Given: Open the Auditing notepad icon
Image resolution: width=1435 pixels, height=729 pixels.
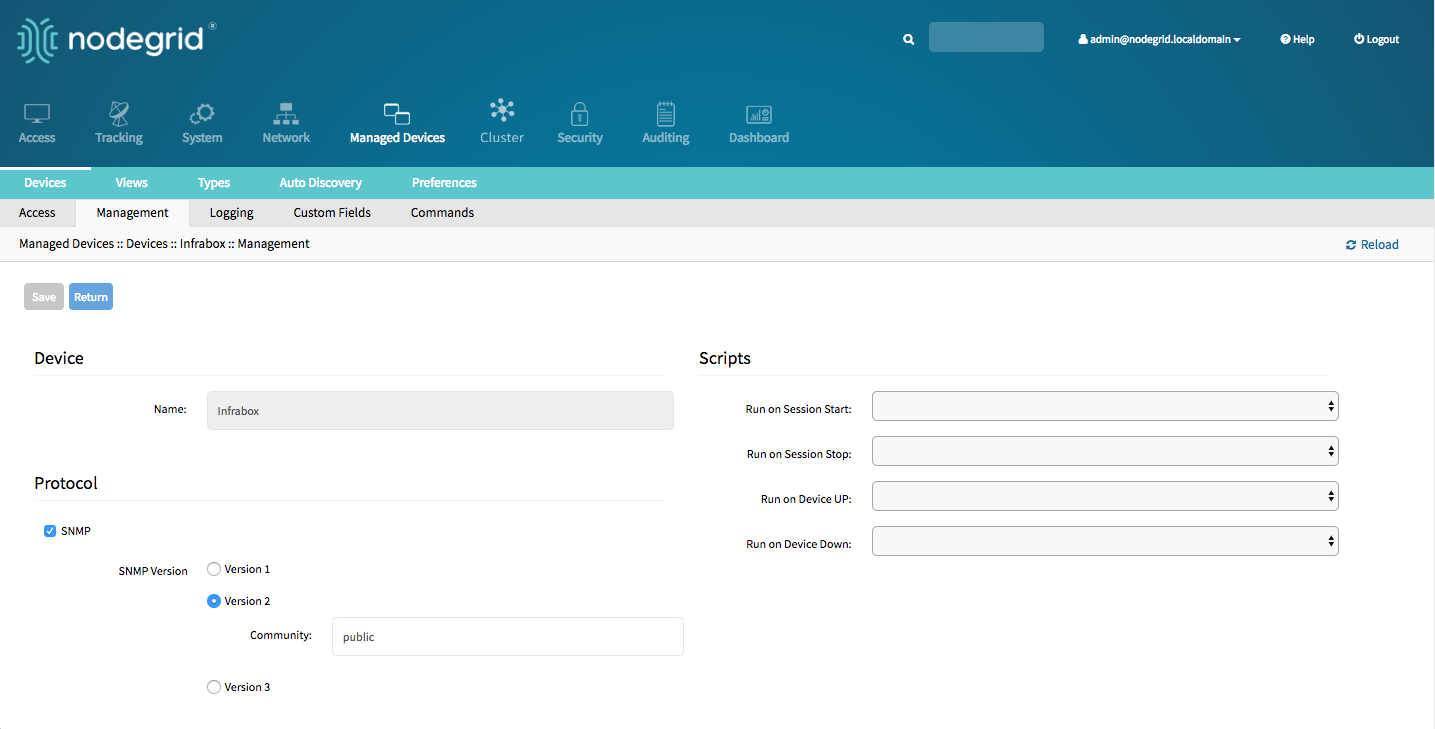Looking at the screenshot, I should coord(666,113).
